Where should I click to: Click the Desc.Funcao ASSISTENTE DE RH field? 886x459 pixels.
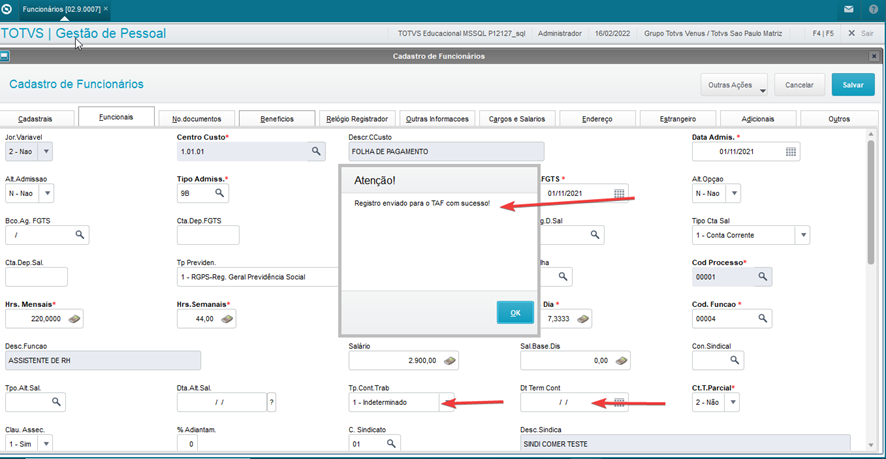click(x=103, y=361)
